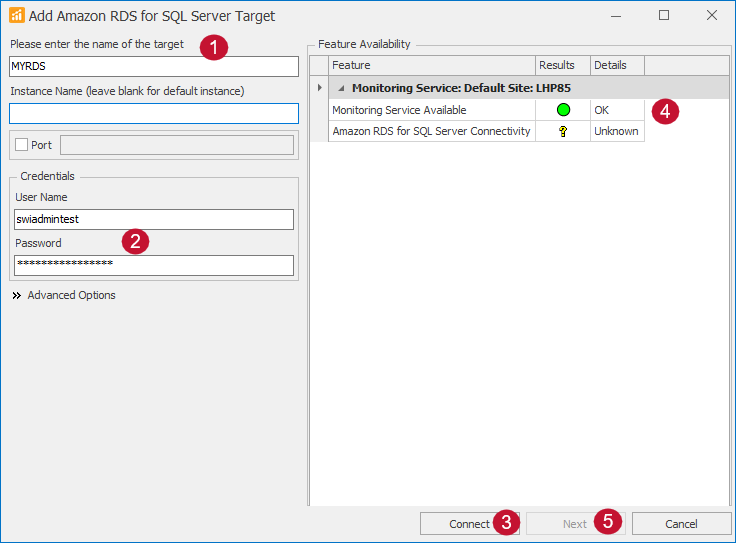The image size is (736, 543).
Task: Click the Next button
Action: (575, 523)
